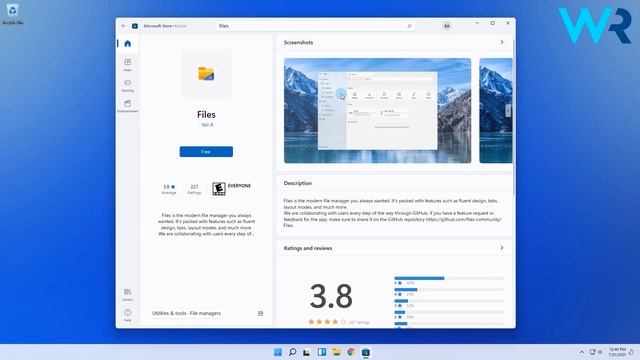Open Help in the Store sidebar
Viewport: 640px width, 360px height.
point(128,315)
